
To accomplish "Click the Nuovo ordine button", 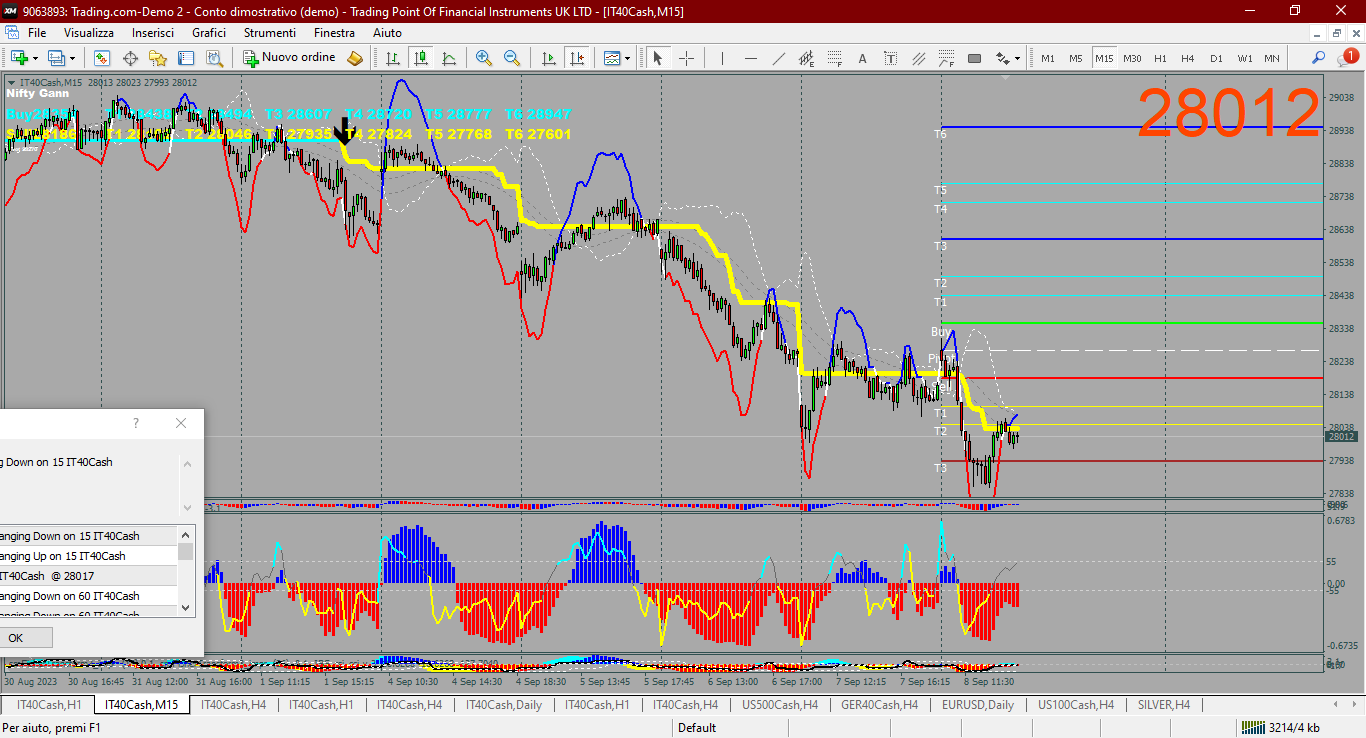I will pyautogui.click(x=290, y=58).
